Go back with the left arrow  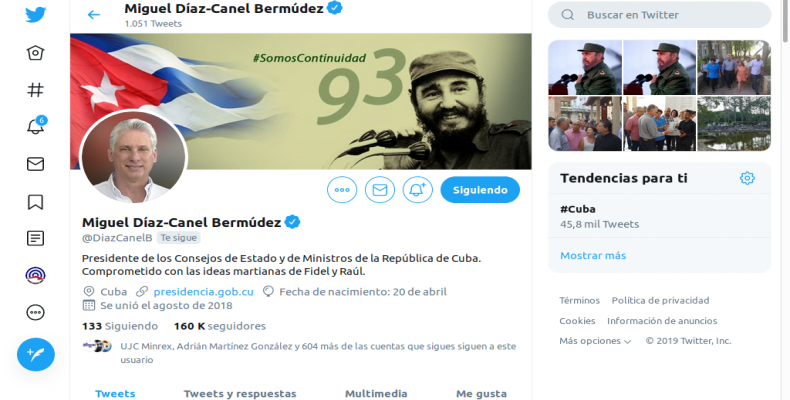[x=94, y=15]
